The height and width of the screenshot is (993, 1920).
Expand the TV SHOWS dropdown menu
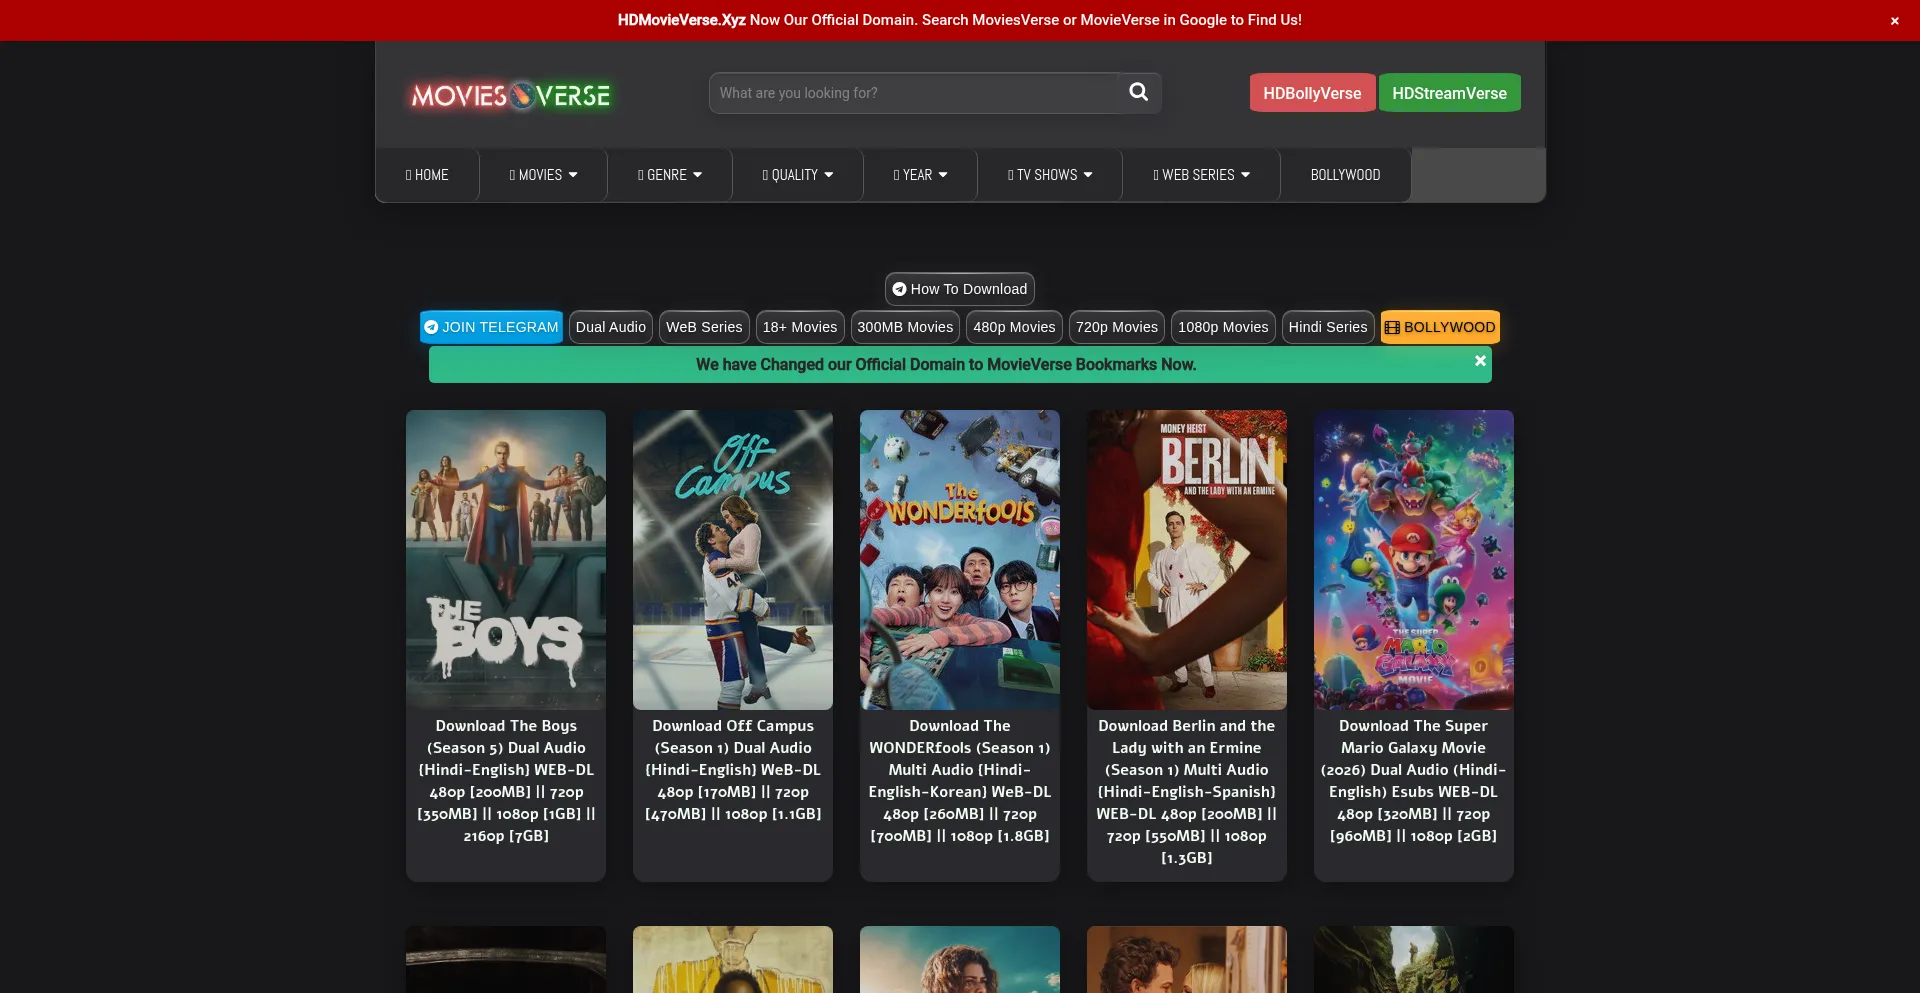click(1050, 175)
